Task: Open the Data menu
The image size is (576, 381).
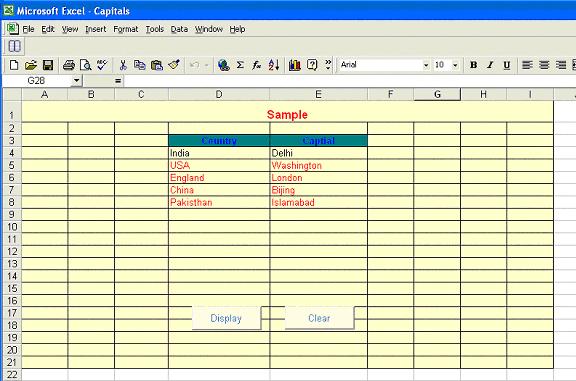Action: [x=179, y=29]
